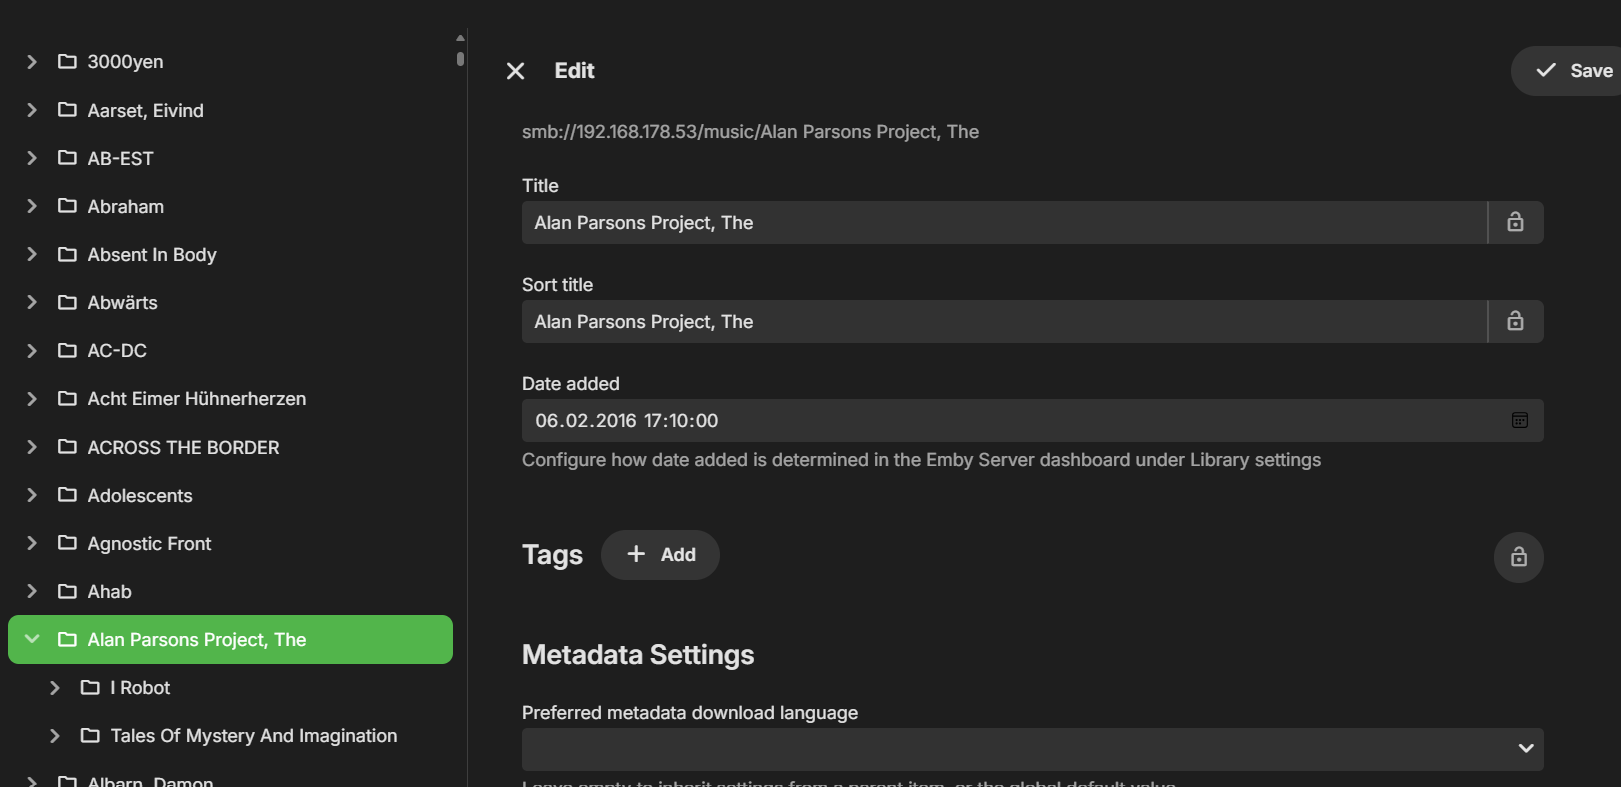Toggle the lock for Tags section

tap(1518, 557)
